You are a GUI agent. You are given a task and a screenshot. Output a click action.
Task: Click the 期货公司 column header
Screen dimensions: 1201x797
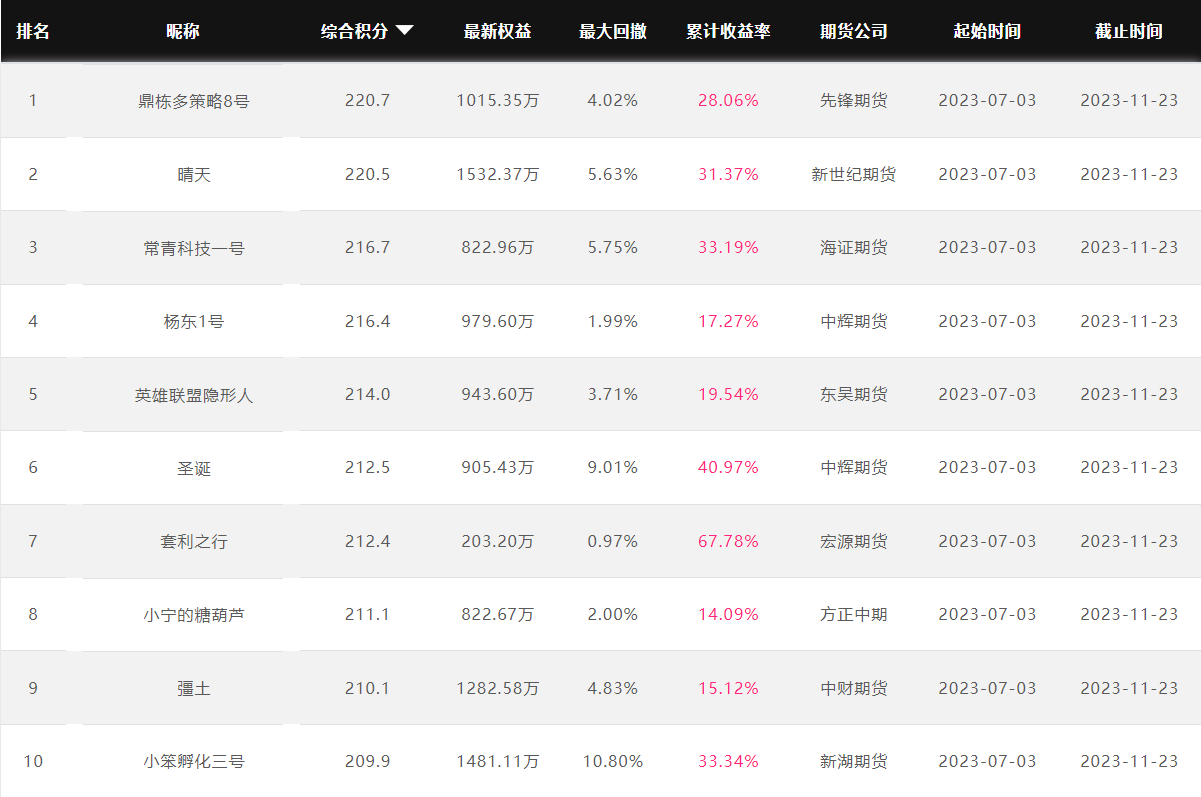pos(853,31)
